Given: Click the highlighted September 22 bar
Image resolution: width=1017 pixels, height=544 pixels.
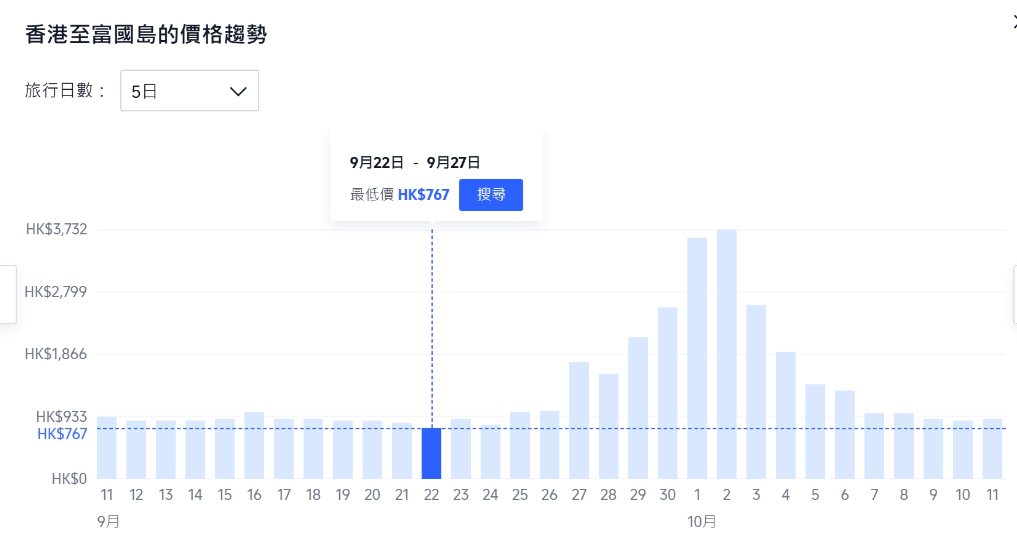Looking at the screenshot, I should [x=431, y=453].
